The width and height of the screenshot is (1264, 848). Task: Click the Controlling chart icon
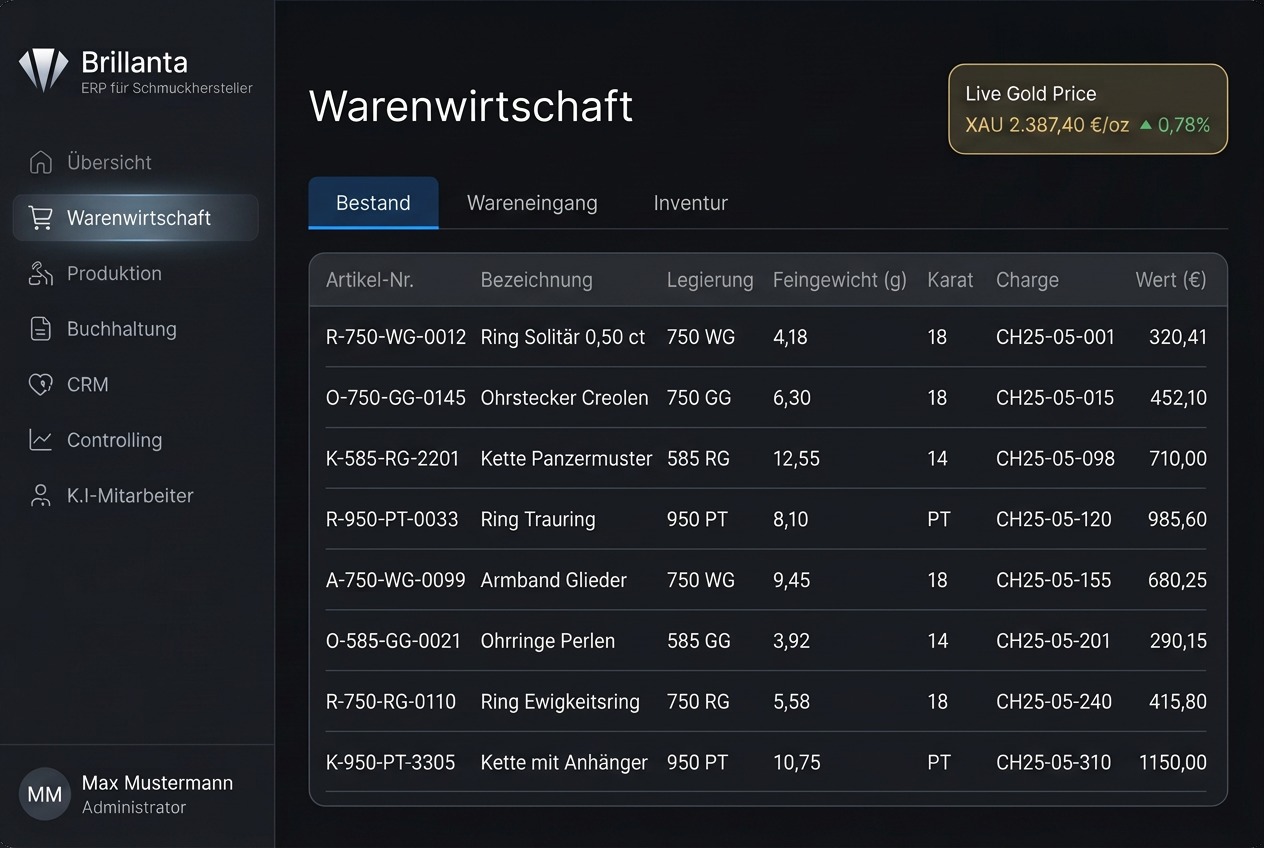(x=41, y=440)
